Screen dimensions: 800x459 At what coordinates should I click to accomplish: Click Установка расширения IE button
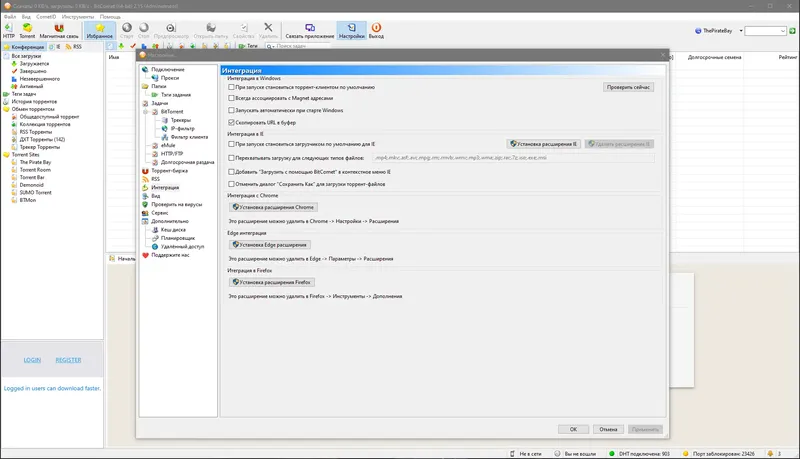pos(543,144)
